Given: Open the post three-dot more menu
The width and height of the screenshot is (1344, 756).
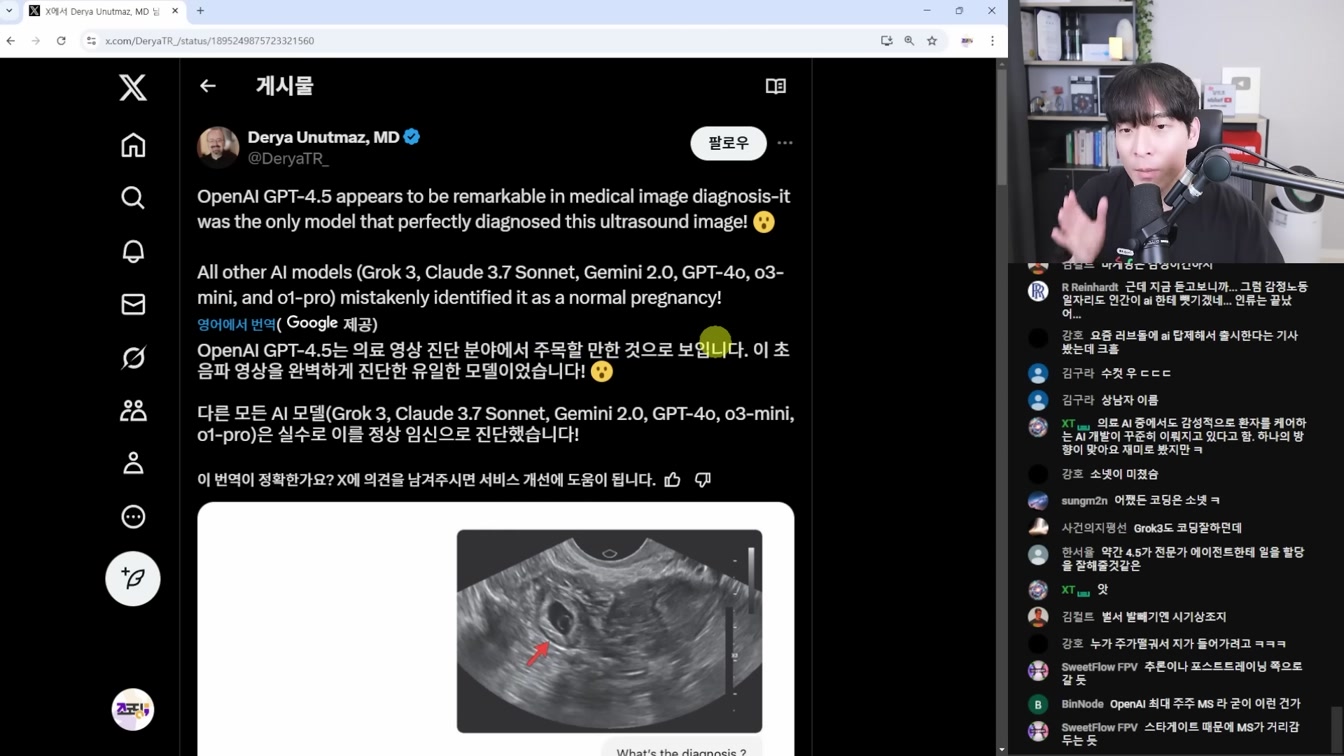Looking at the screenshot, I should [x=785, y=143].
